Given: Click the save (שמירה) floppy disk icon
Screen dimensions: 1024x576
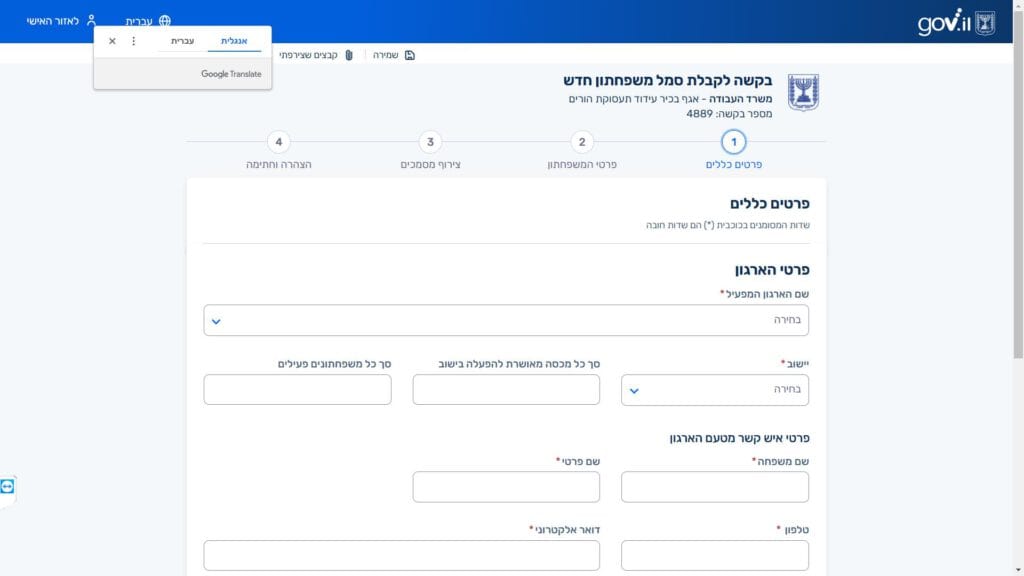Looking at the screenshot, I should pyautogui.click(x=409, y=55).
